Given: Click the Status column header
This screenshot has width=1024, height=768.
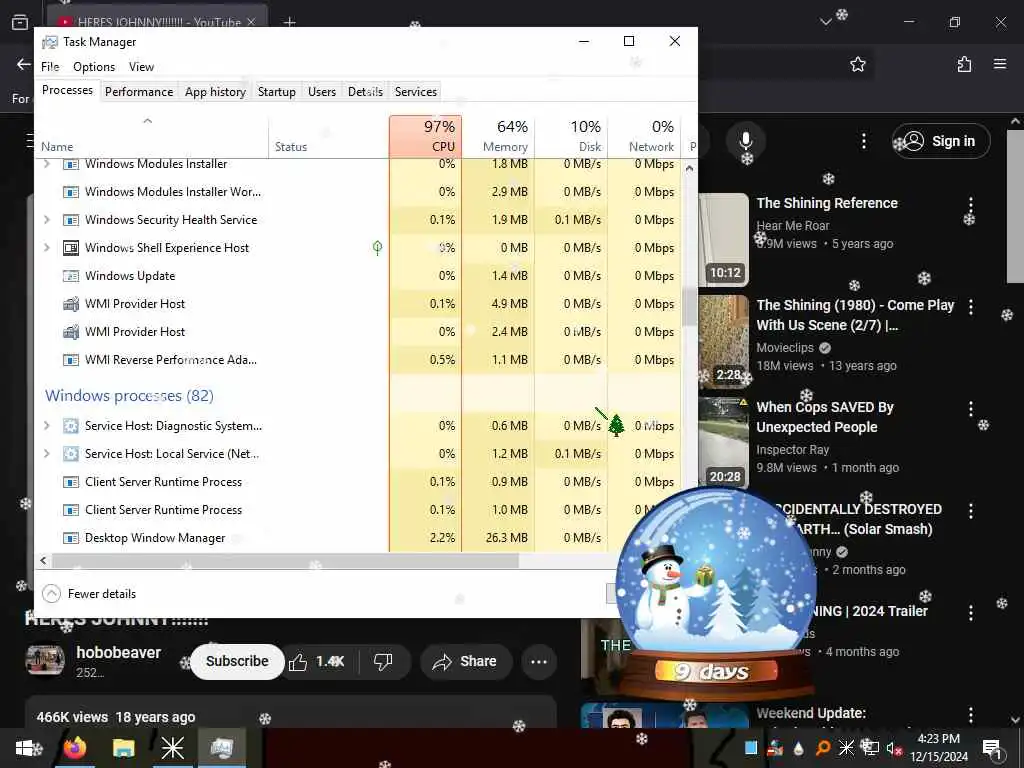Looking at the screenshot, I should (x=328, y=136).
